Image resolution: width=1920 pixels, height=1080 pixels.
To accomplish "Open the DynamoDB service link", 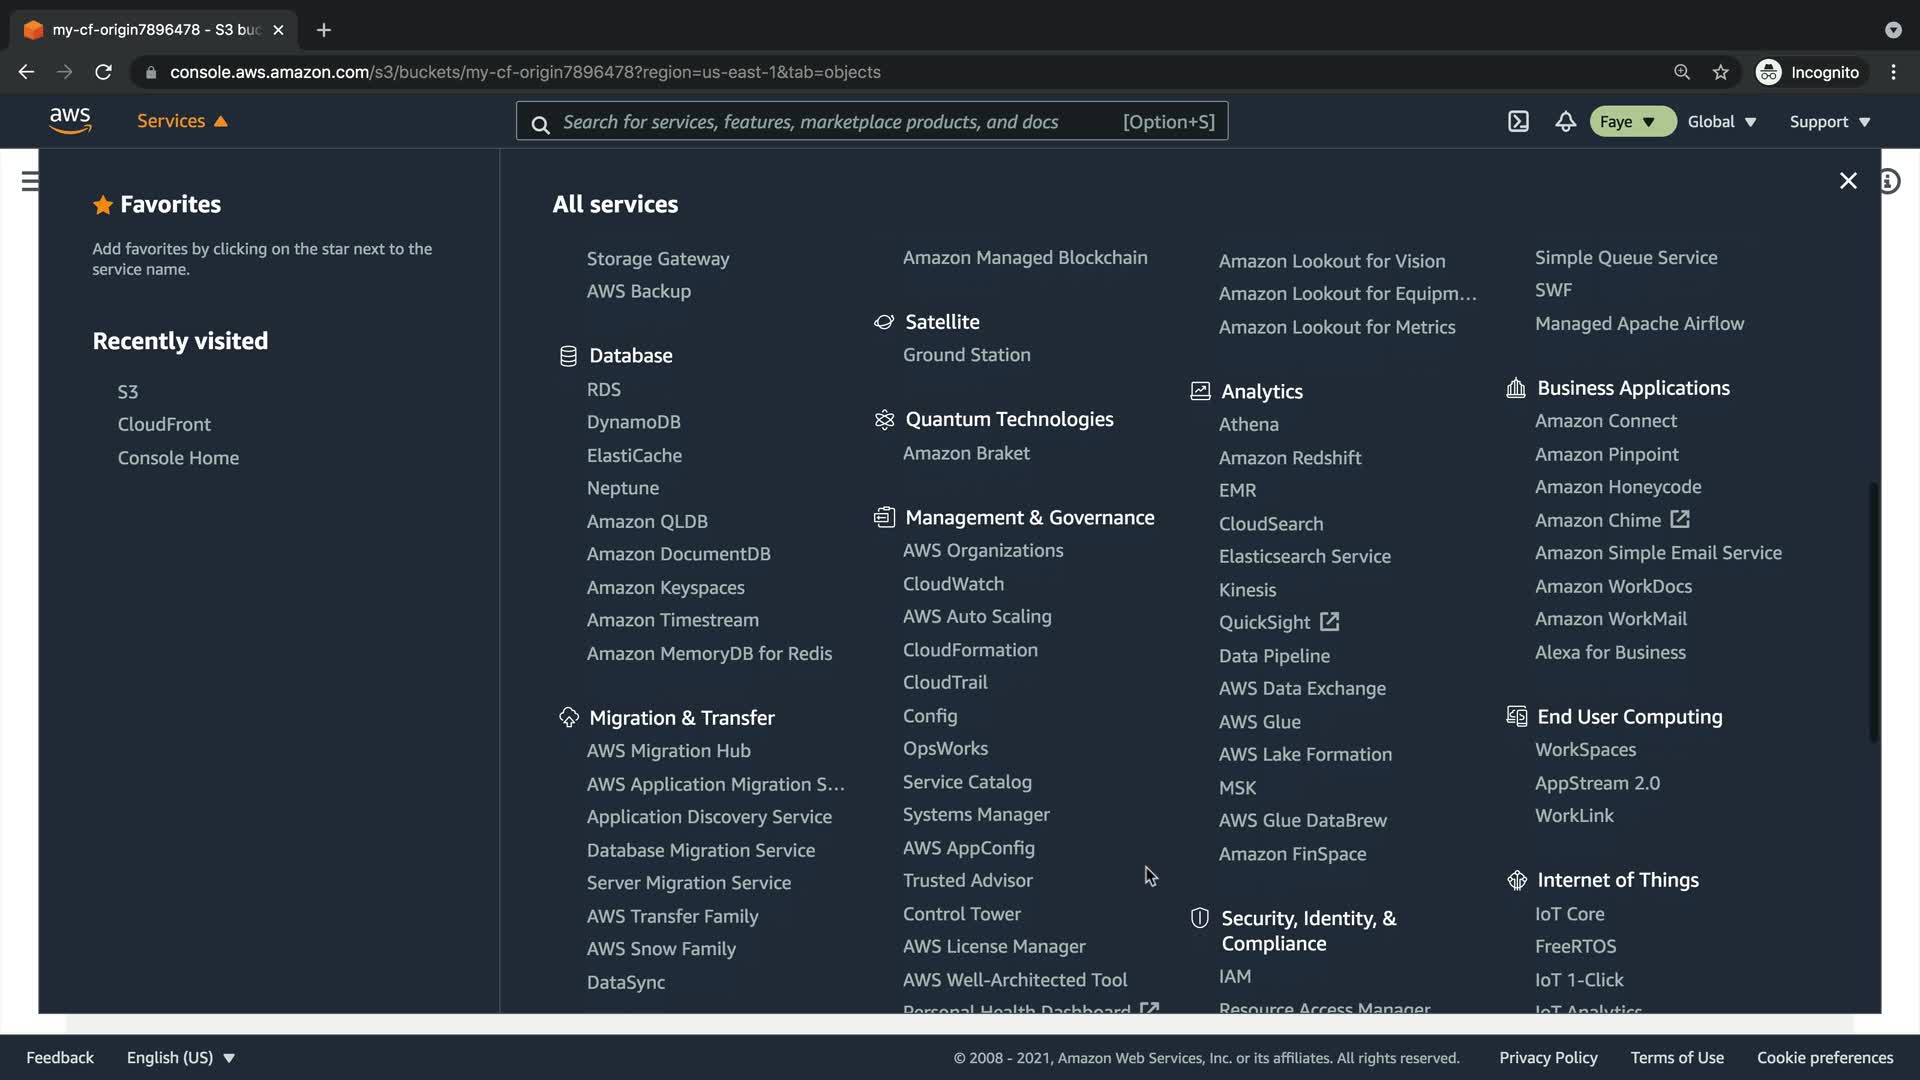I will [x=633, y=422].
